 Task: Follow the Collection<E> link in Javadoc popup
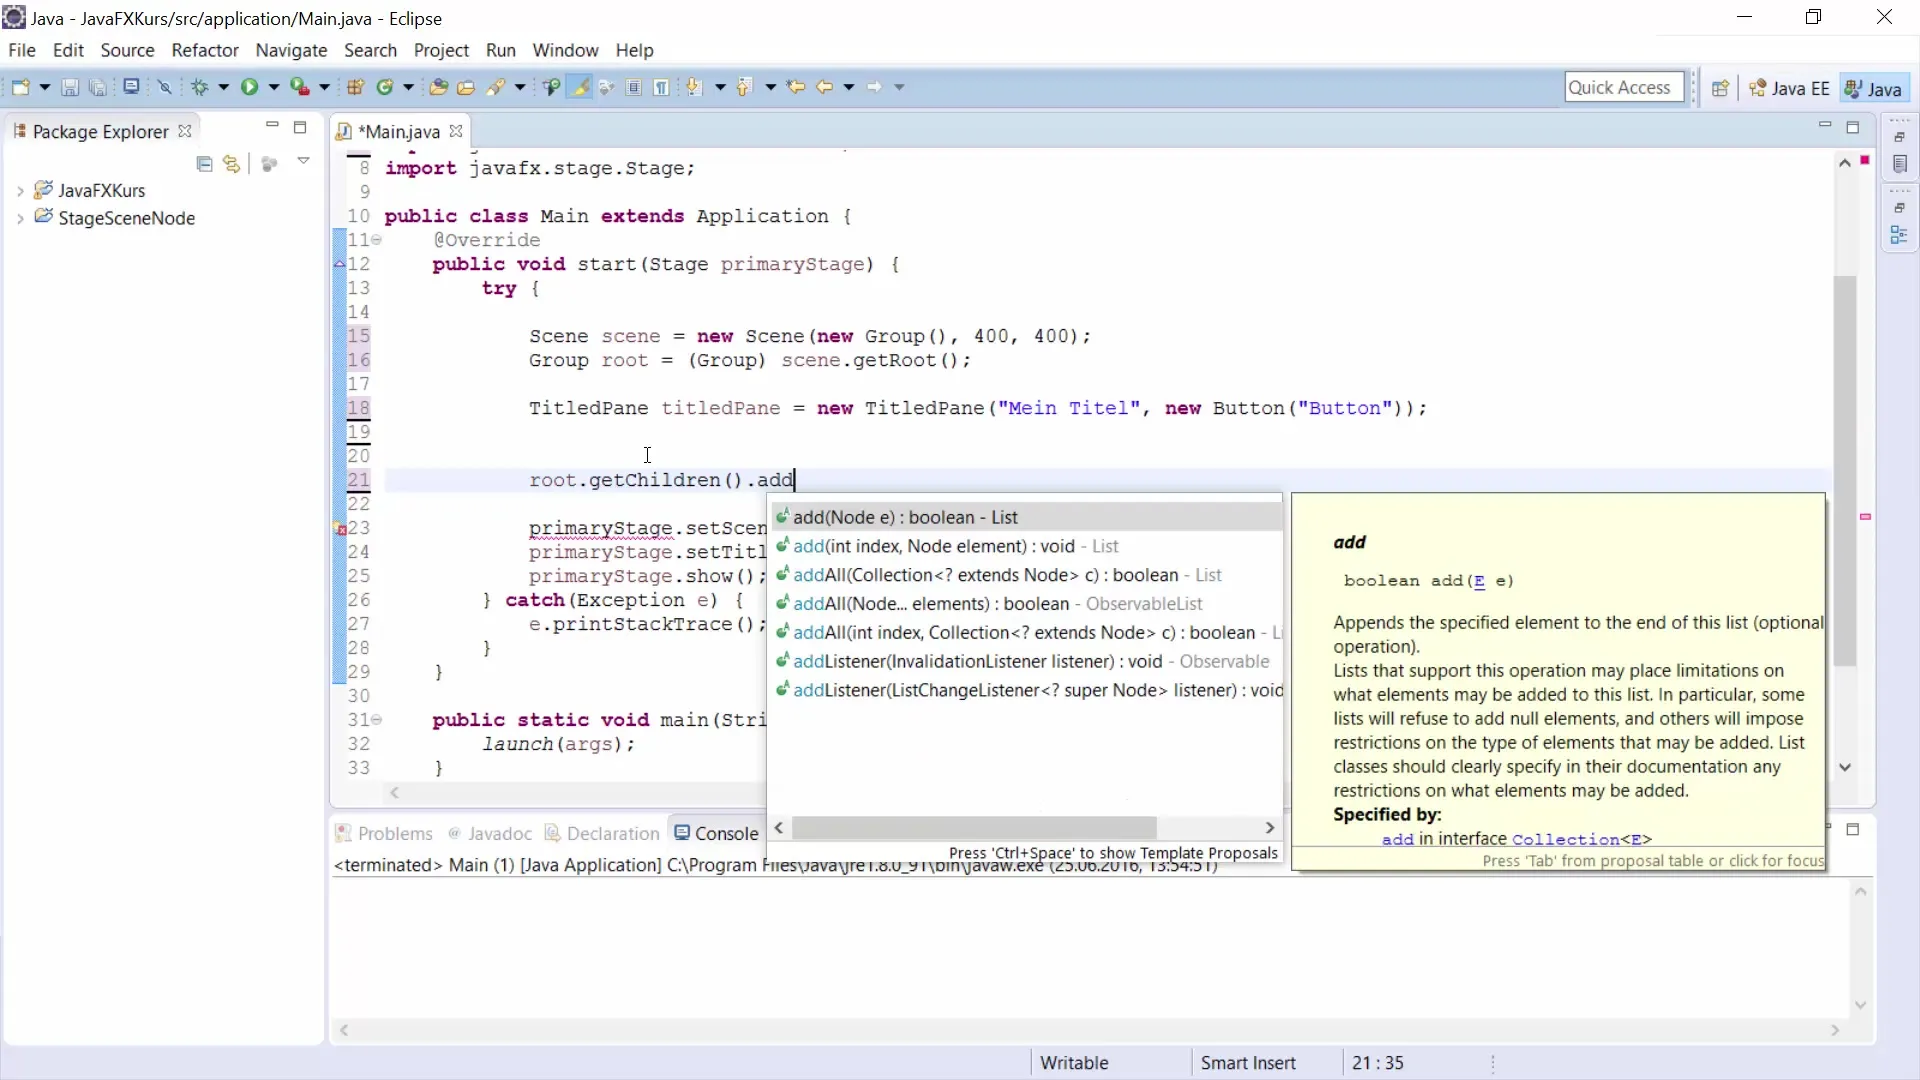tap(1582, 839)
